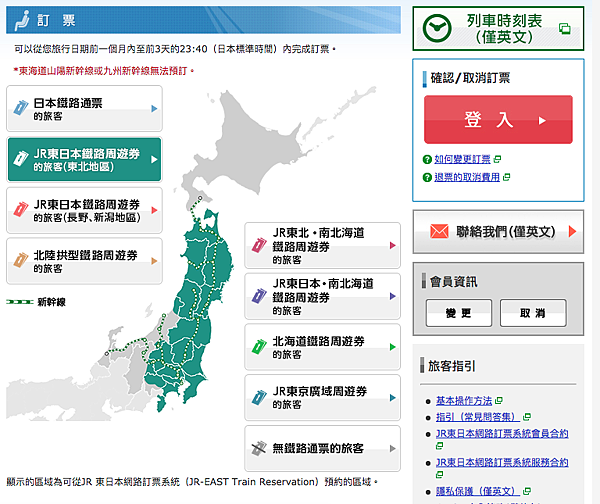
Task: Click the white ticket icon on JR東日本鐵路周遊券 東北地區
Action: [21, 159]
